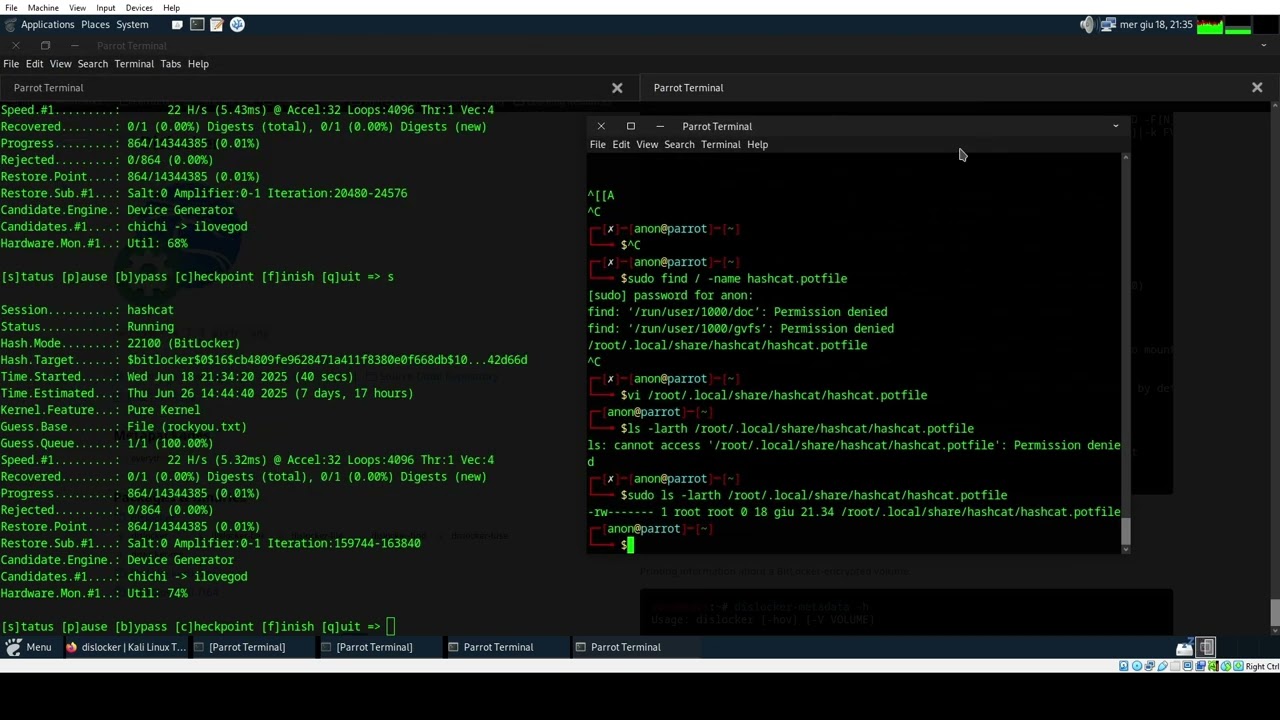Open the Places menu in the top panel
1280x720 pixels.
tap(95, 24)
